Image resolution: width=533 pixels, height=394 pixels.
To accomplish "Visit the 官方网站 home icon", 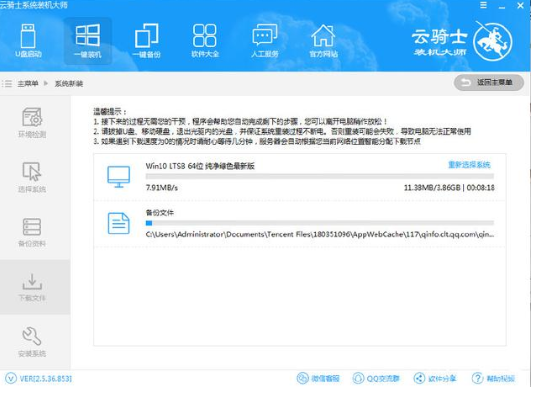I will point(323,40).
